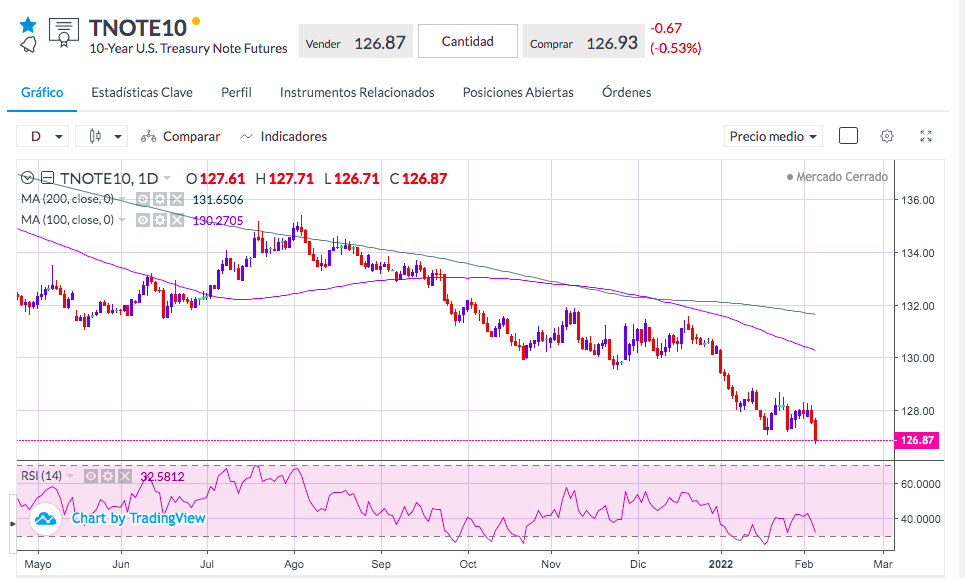Hide the MA 200 indicator via eye icon
The width and height of the screenshot is (965, 578).
coord(143,199)
